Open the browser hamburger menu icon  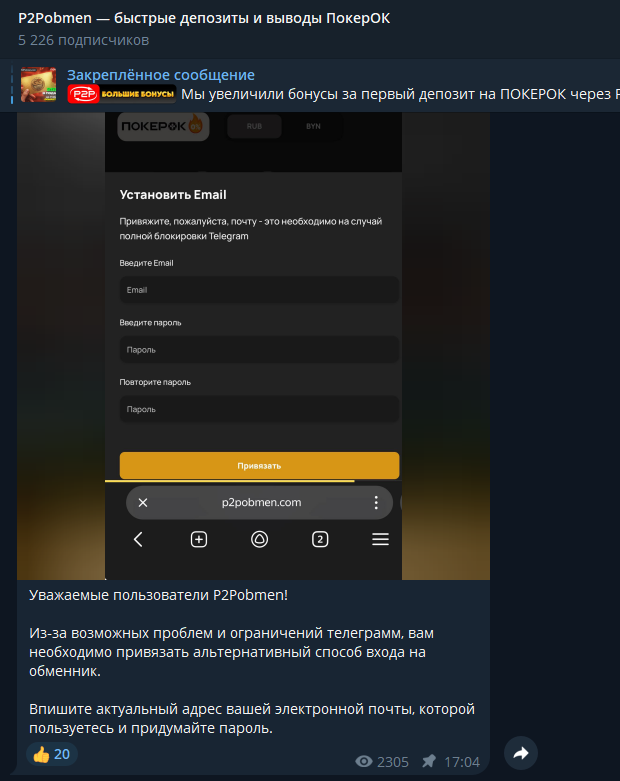(x=380, y=539)
